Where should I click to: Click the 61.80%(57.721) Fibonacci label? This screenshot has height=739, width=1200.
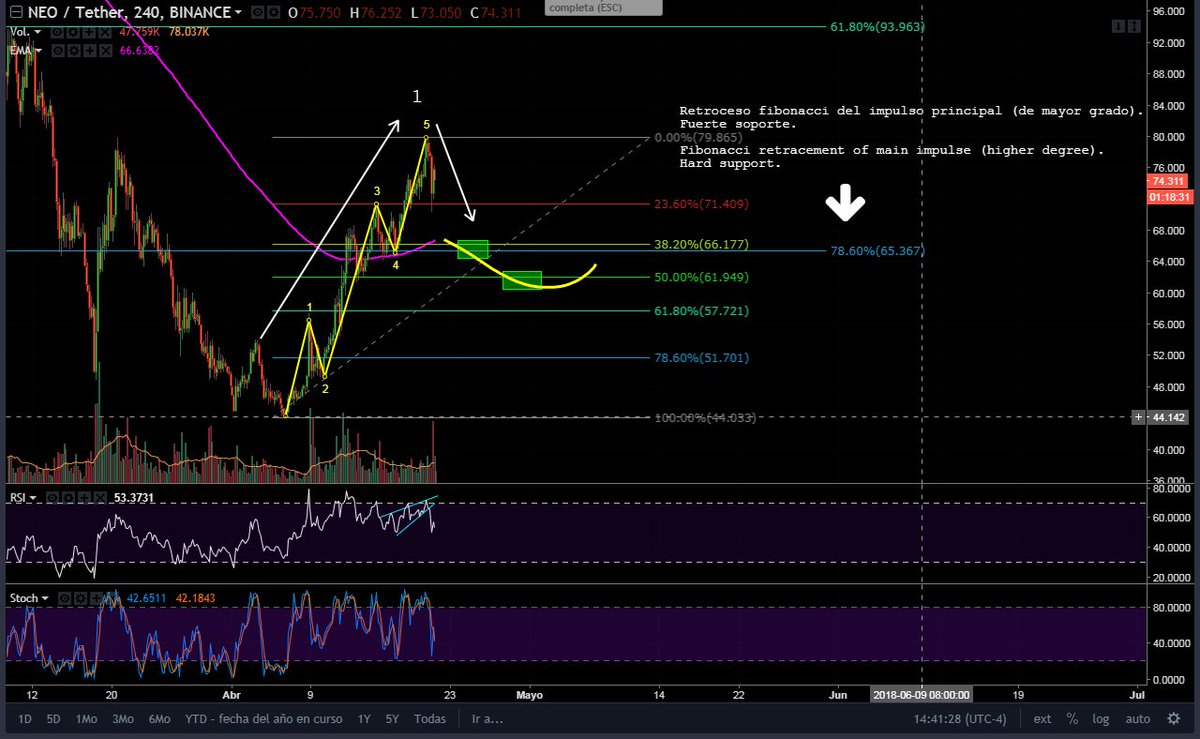701,311
